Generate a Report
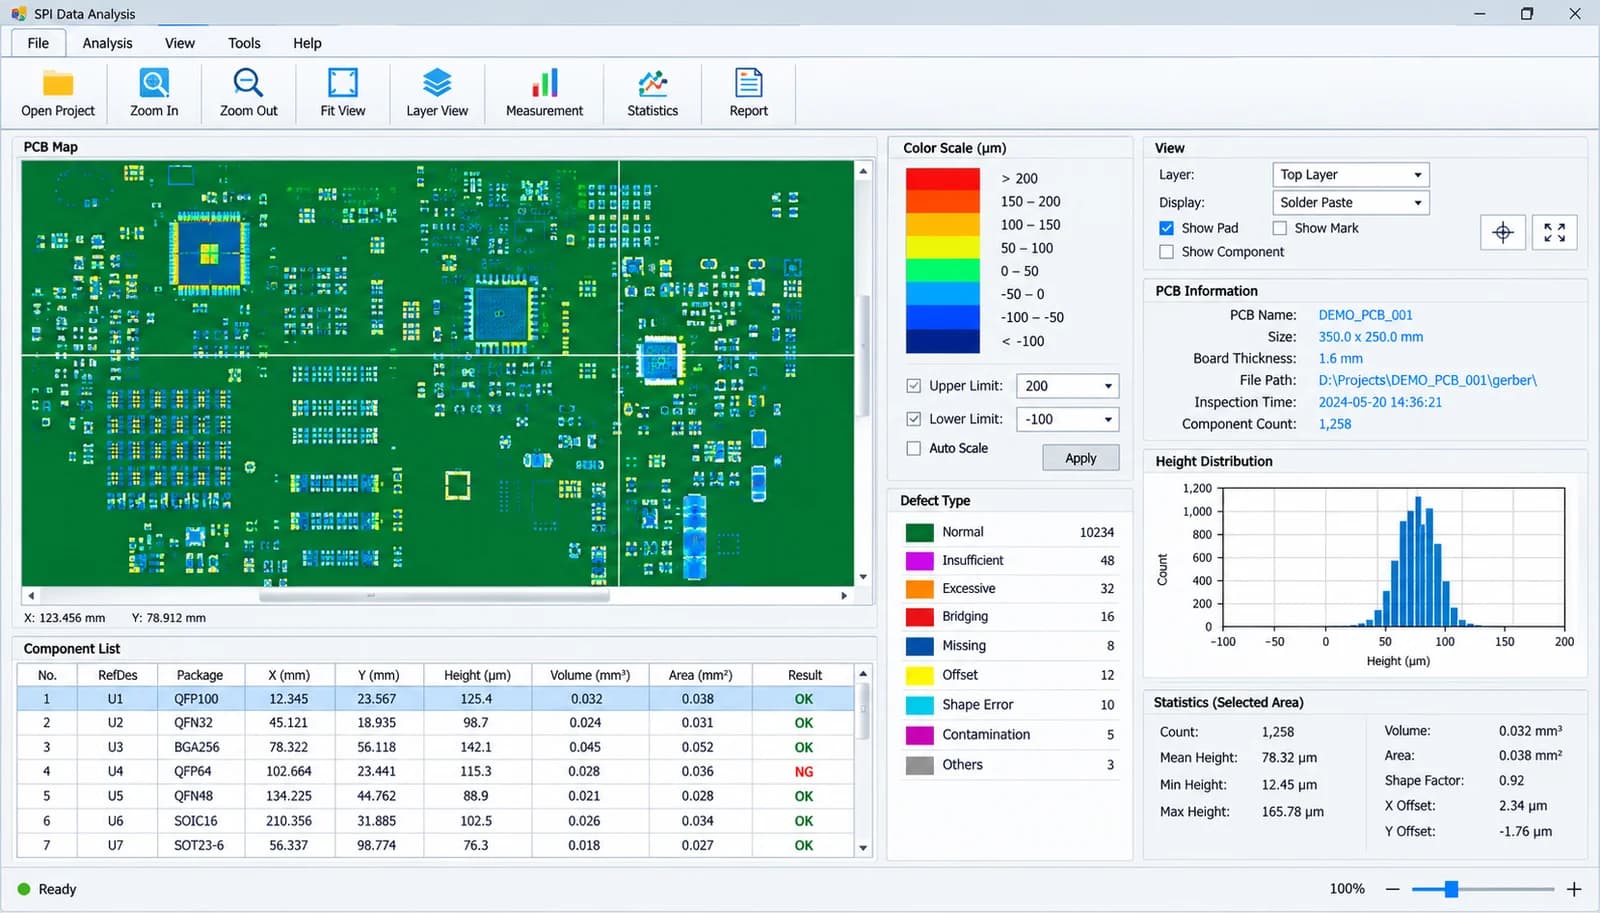1600x913 pixels. point(748,93)
